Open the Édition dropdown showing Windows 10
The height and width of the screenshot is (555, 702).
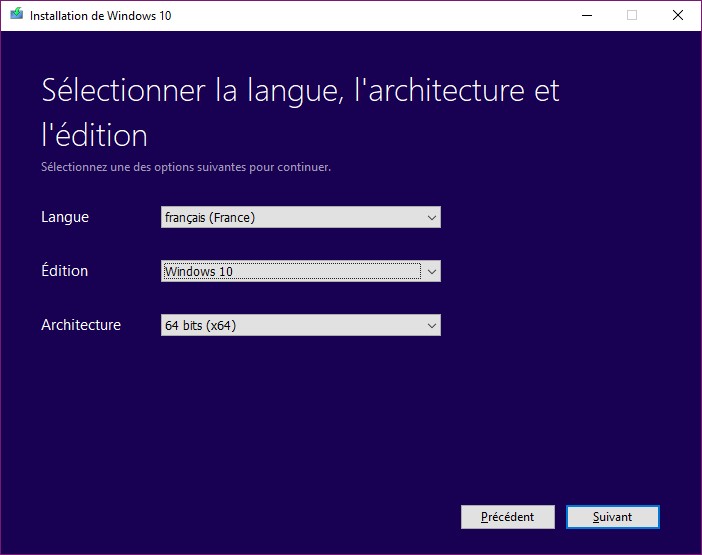pos(300,271)
